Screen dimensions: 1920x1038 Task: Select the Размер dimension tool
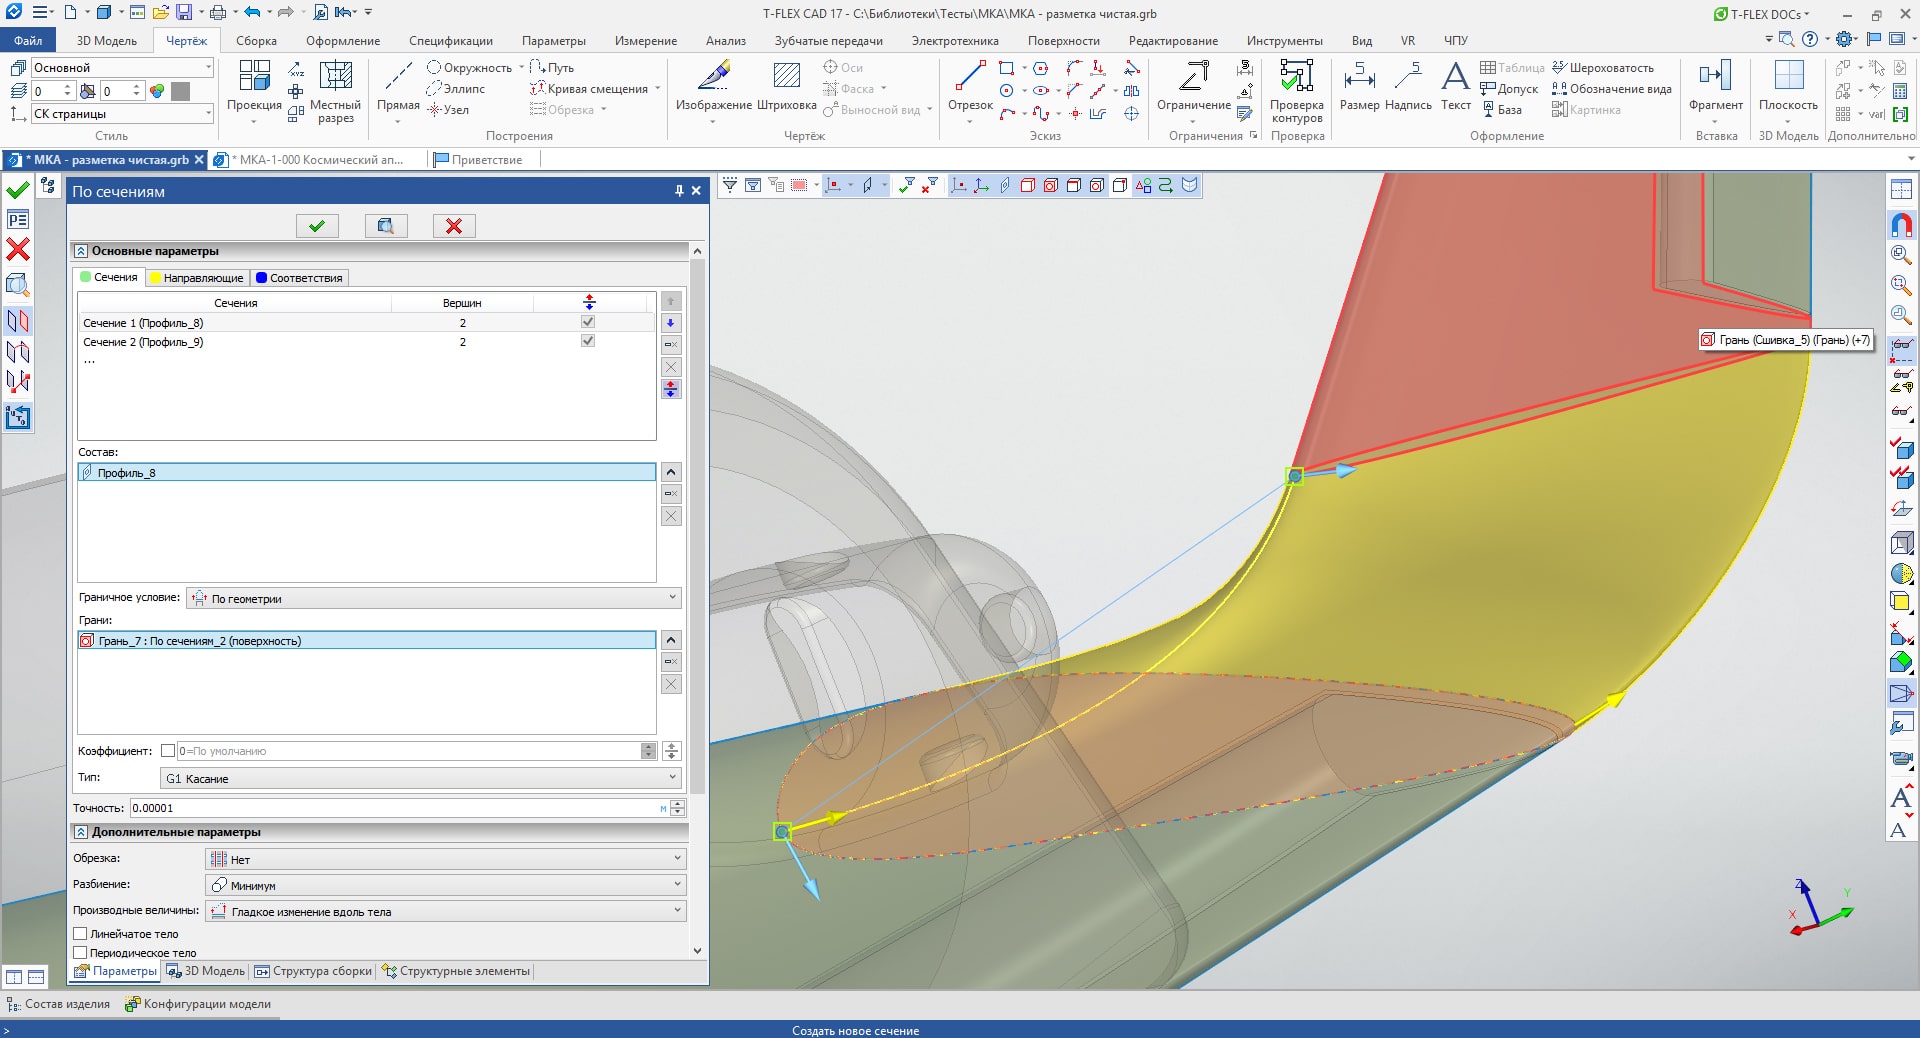pos(1359,88)
